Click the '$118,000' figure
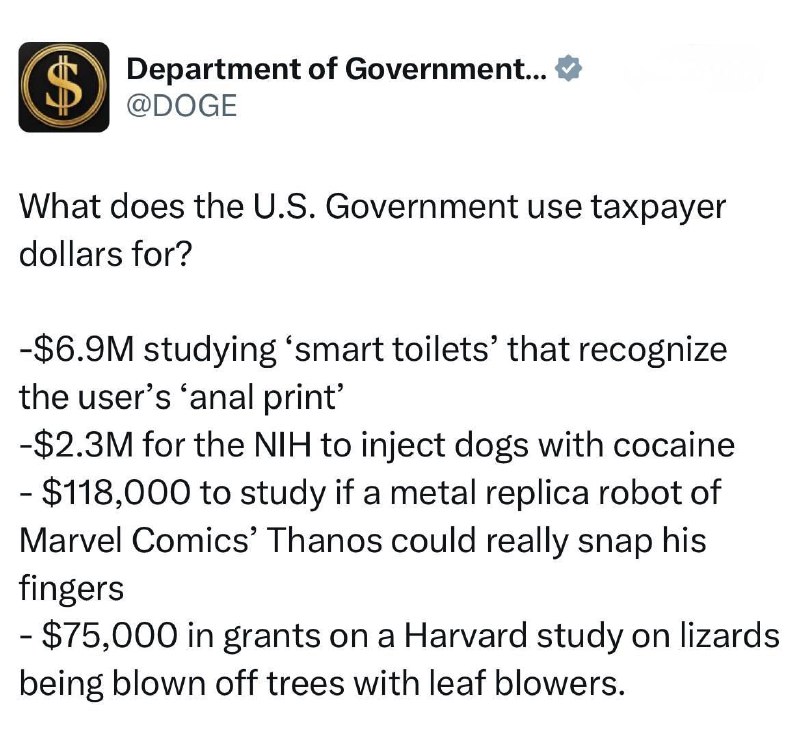 point(116,493)
